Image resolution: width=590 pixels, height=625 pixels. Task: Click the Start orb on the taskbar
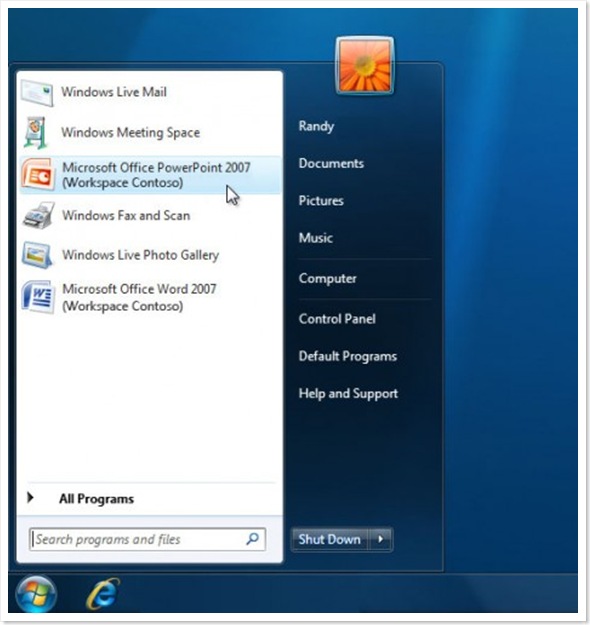(x=36, y=594)
